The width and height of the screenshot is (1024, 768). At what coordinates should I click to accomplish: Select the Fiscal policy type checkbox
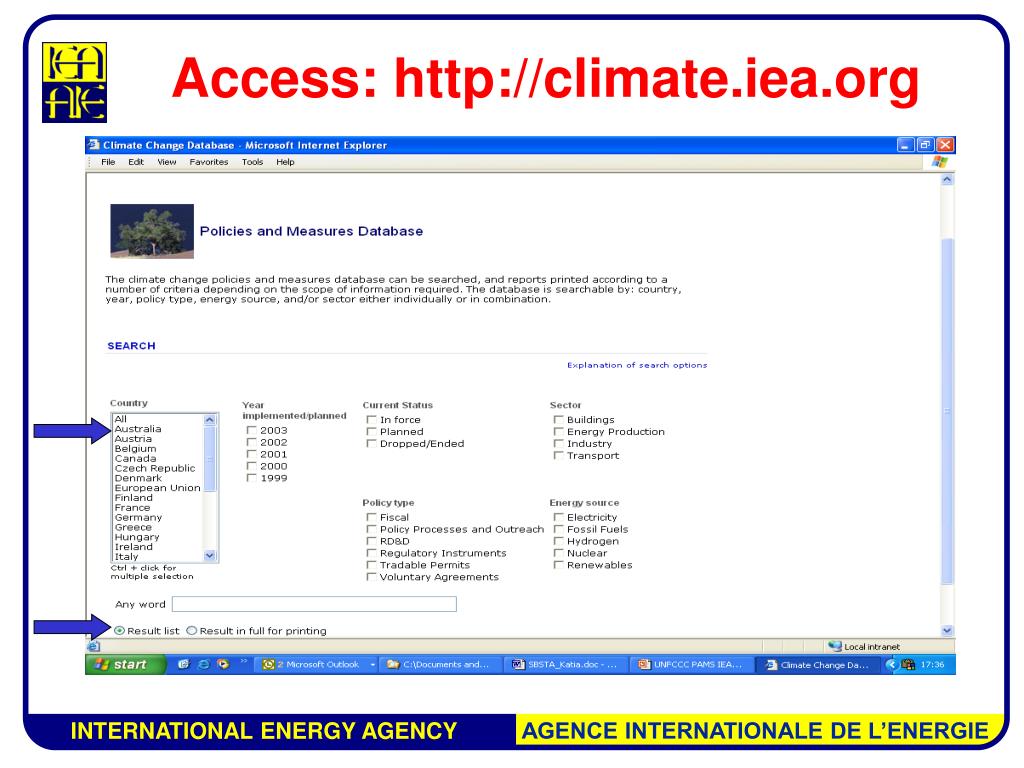(372, 517)
